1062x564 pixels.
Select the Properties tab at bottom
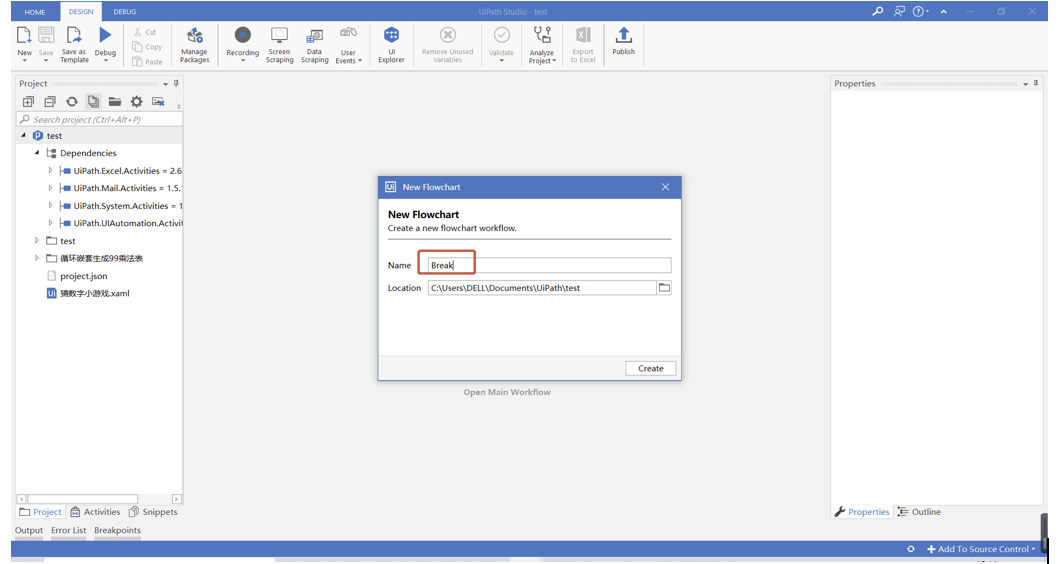click(862, 512)
